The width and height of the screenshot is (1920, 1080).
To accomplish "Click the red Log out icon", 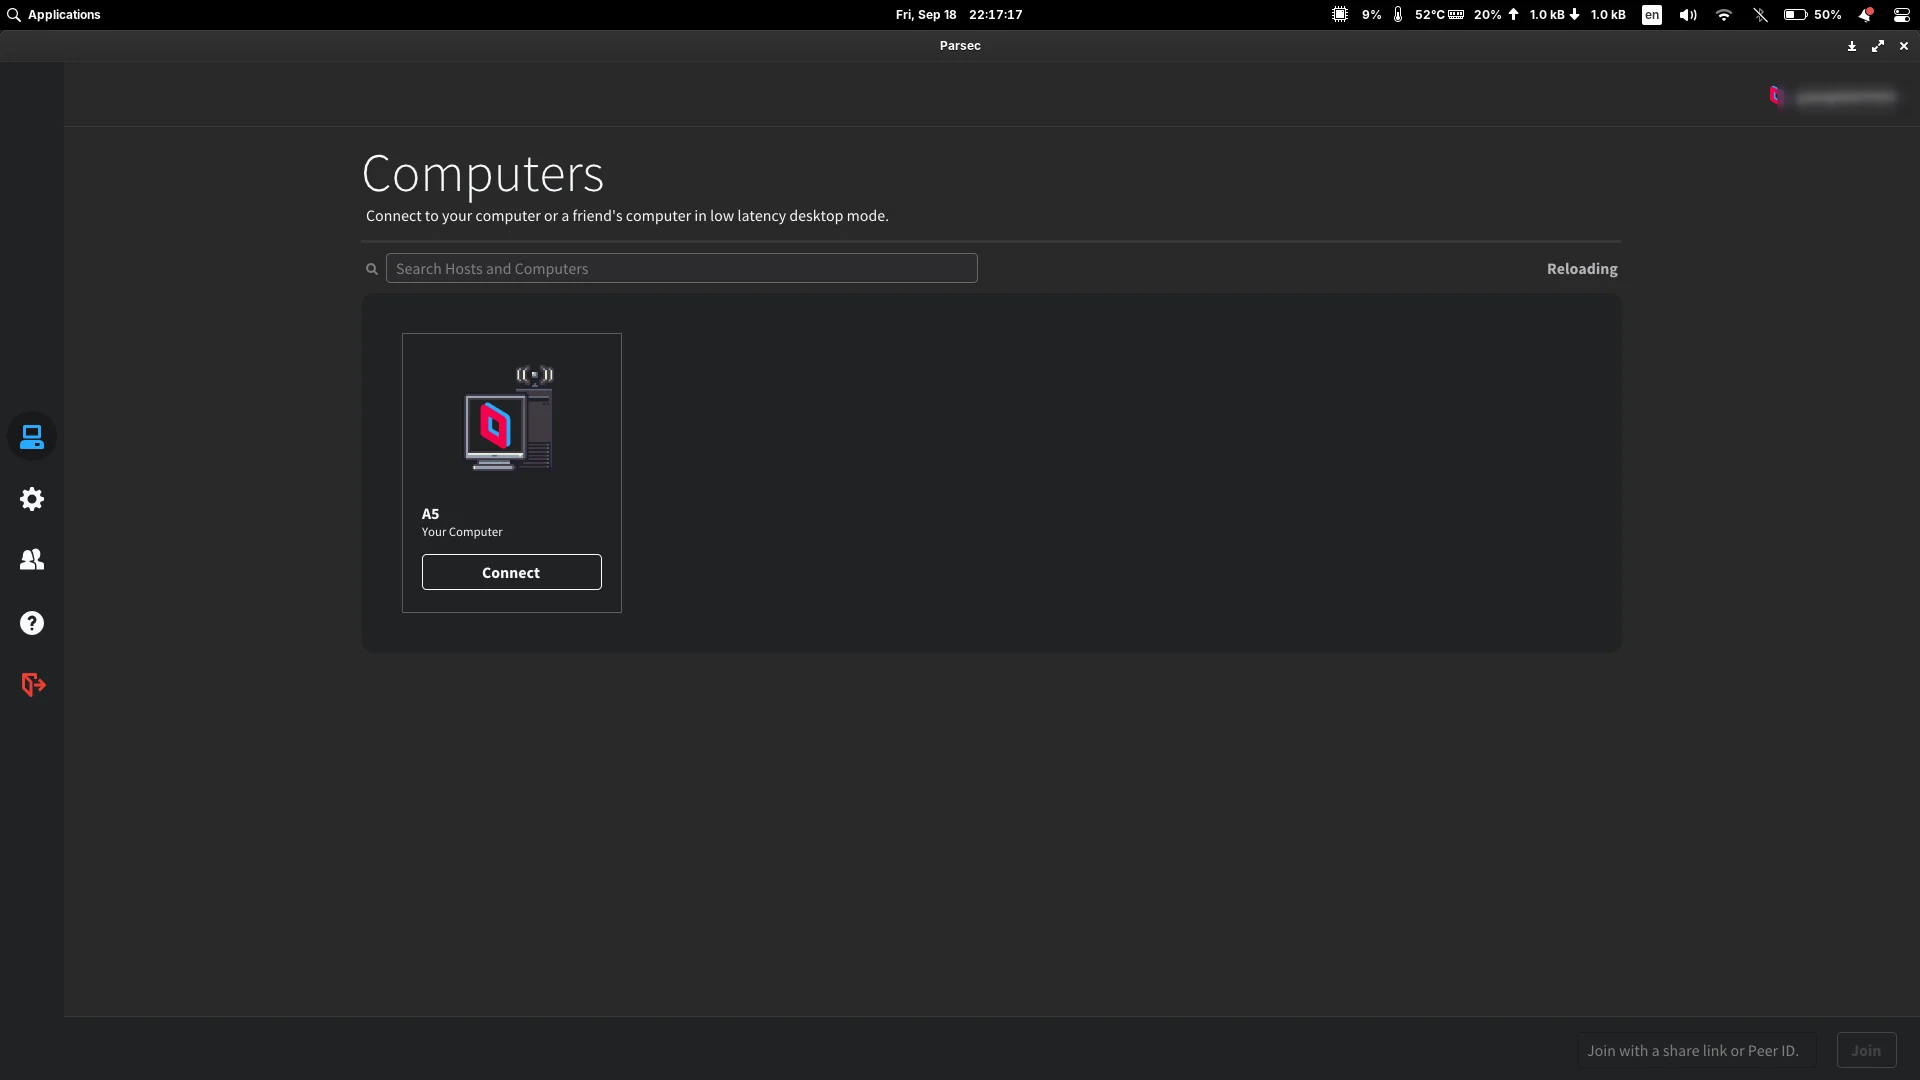I will pos(33,684).
